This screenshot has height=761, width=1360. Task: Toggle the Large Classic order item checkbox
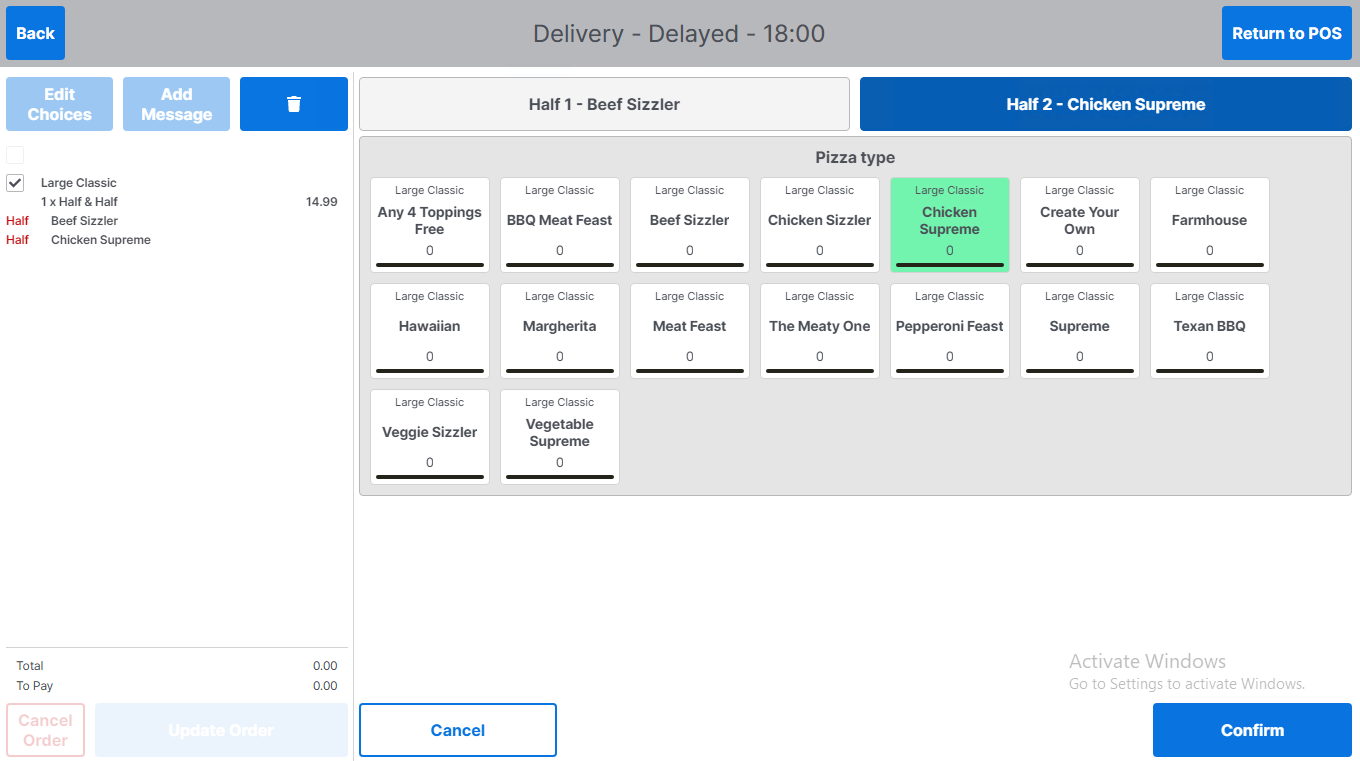pos(15,183)
